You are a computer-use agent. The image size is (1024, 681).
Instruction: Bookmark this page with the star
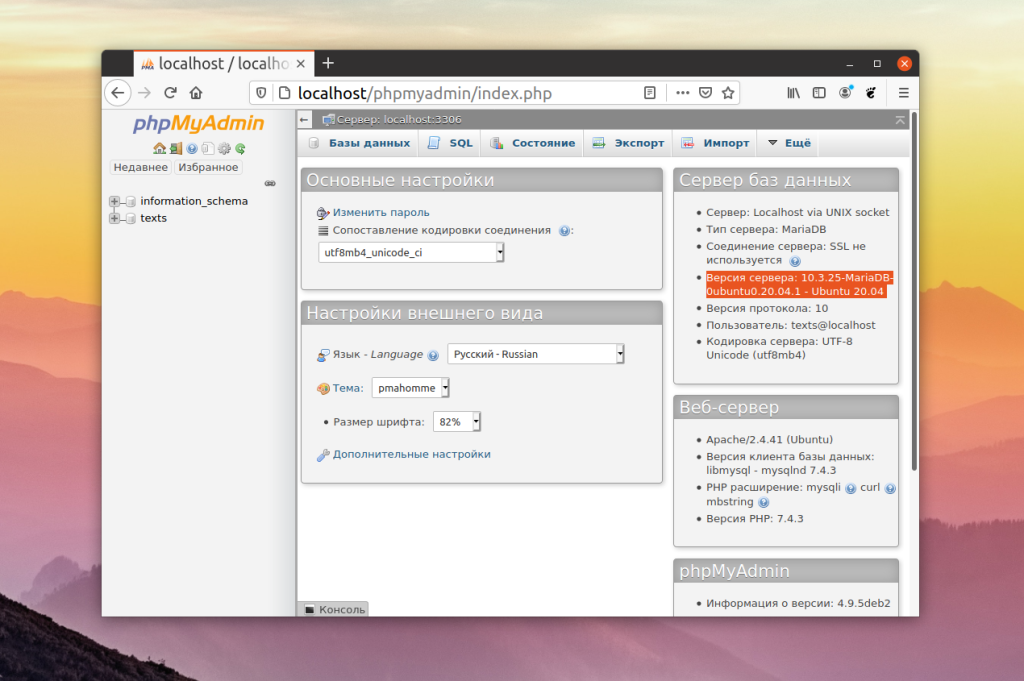[728, 93]
